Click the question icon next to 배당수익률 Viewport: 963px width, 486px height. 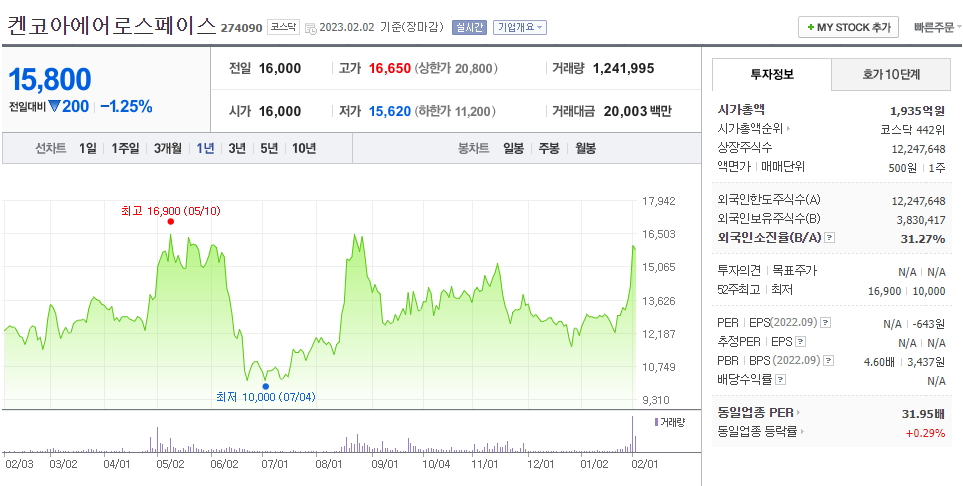coord(780,380)
